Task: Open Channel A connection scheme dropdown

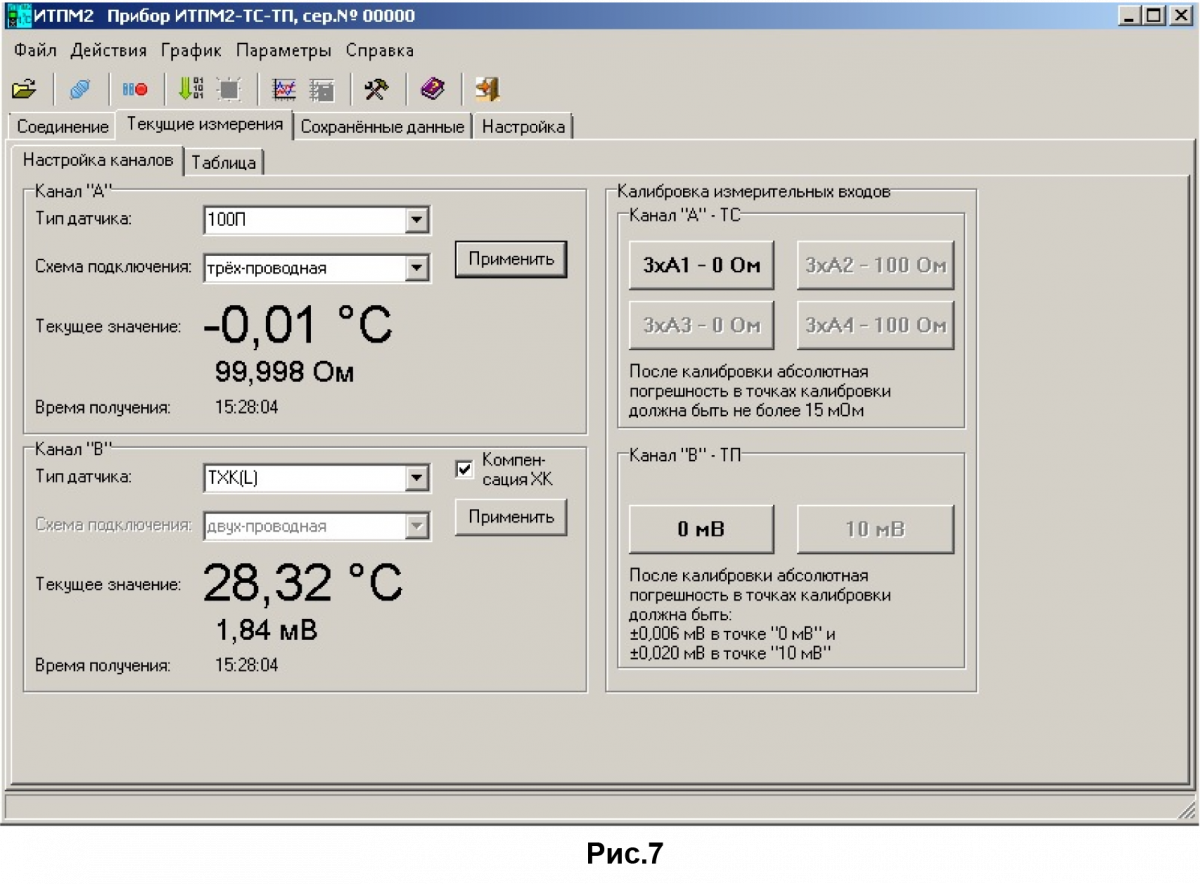Action: click(417, 268)
